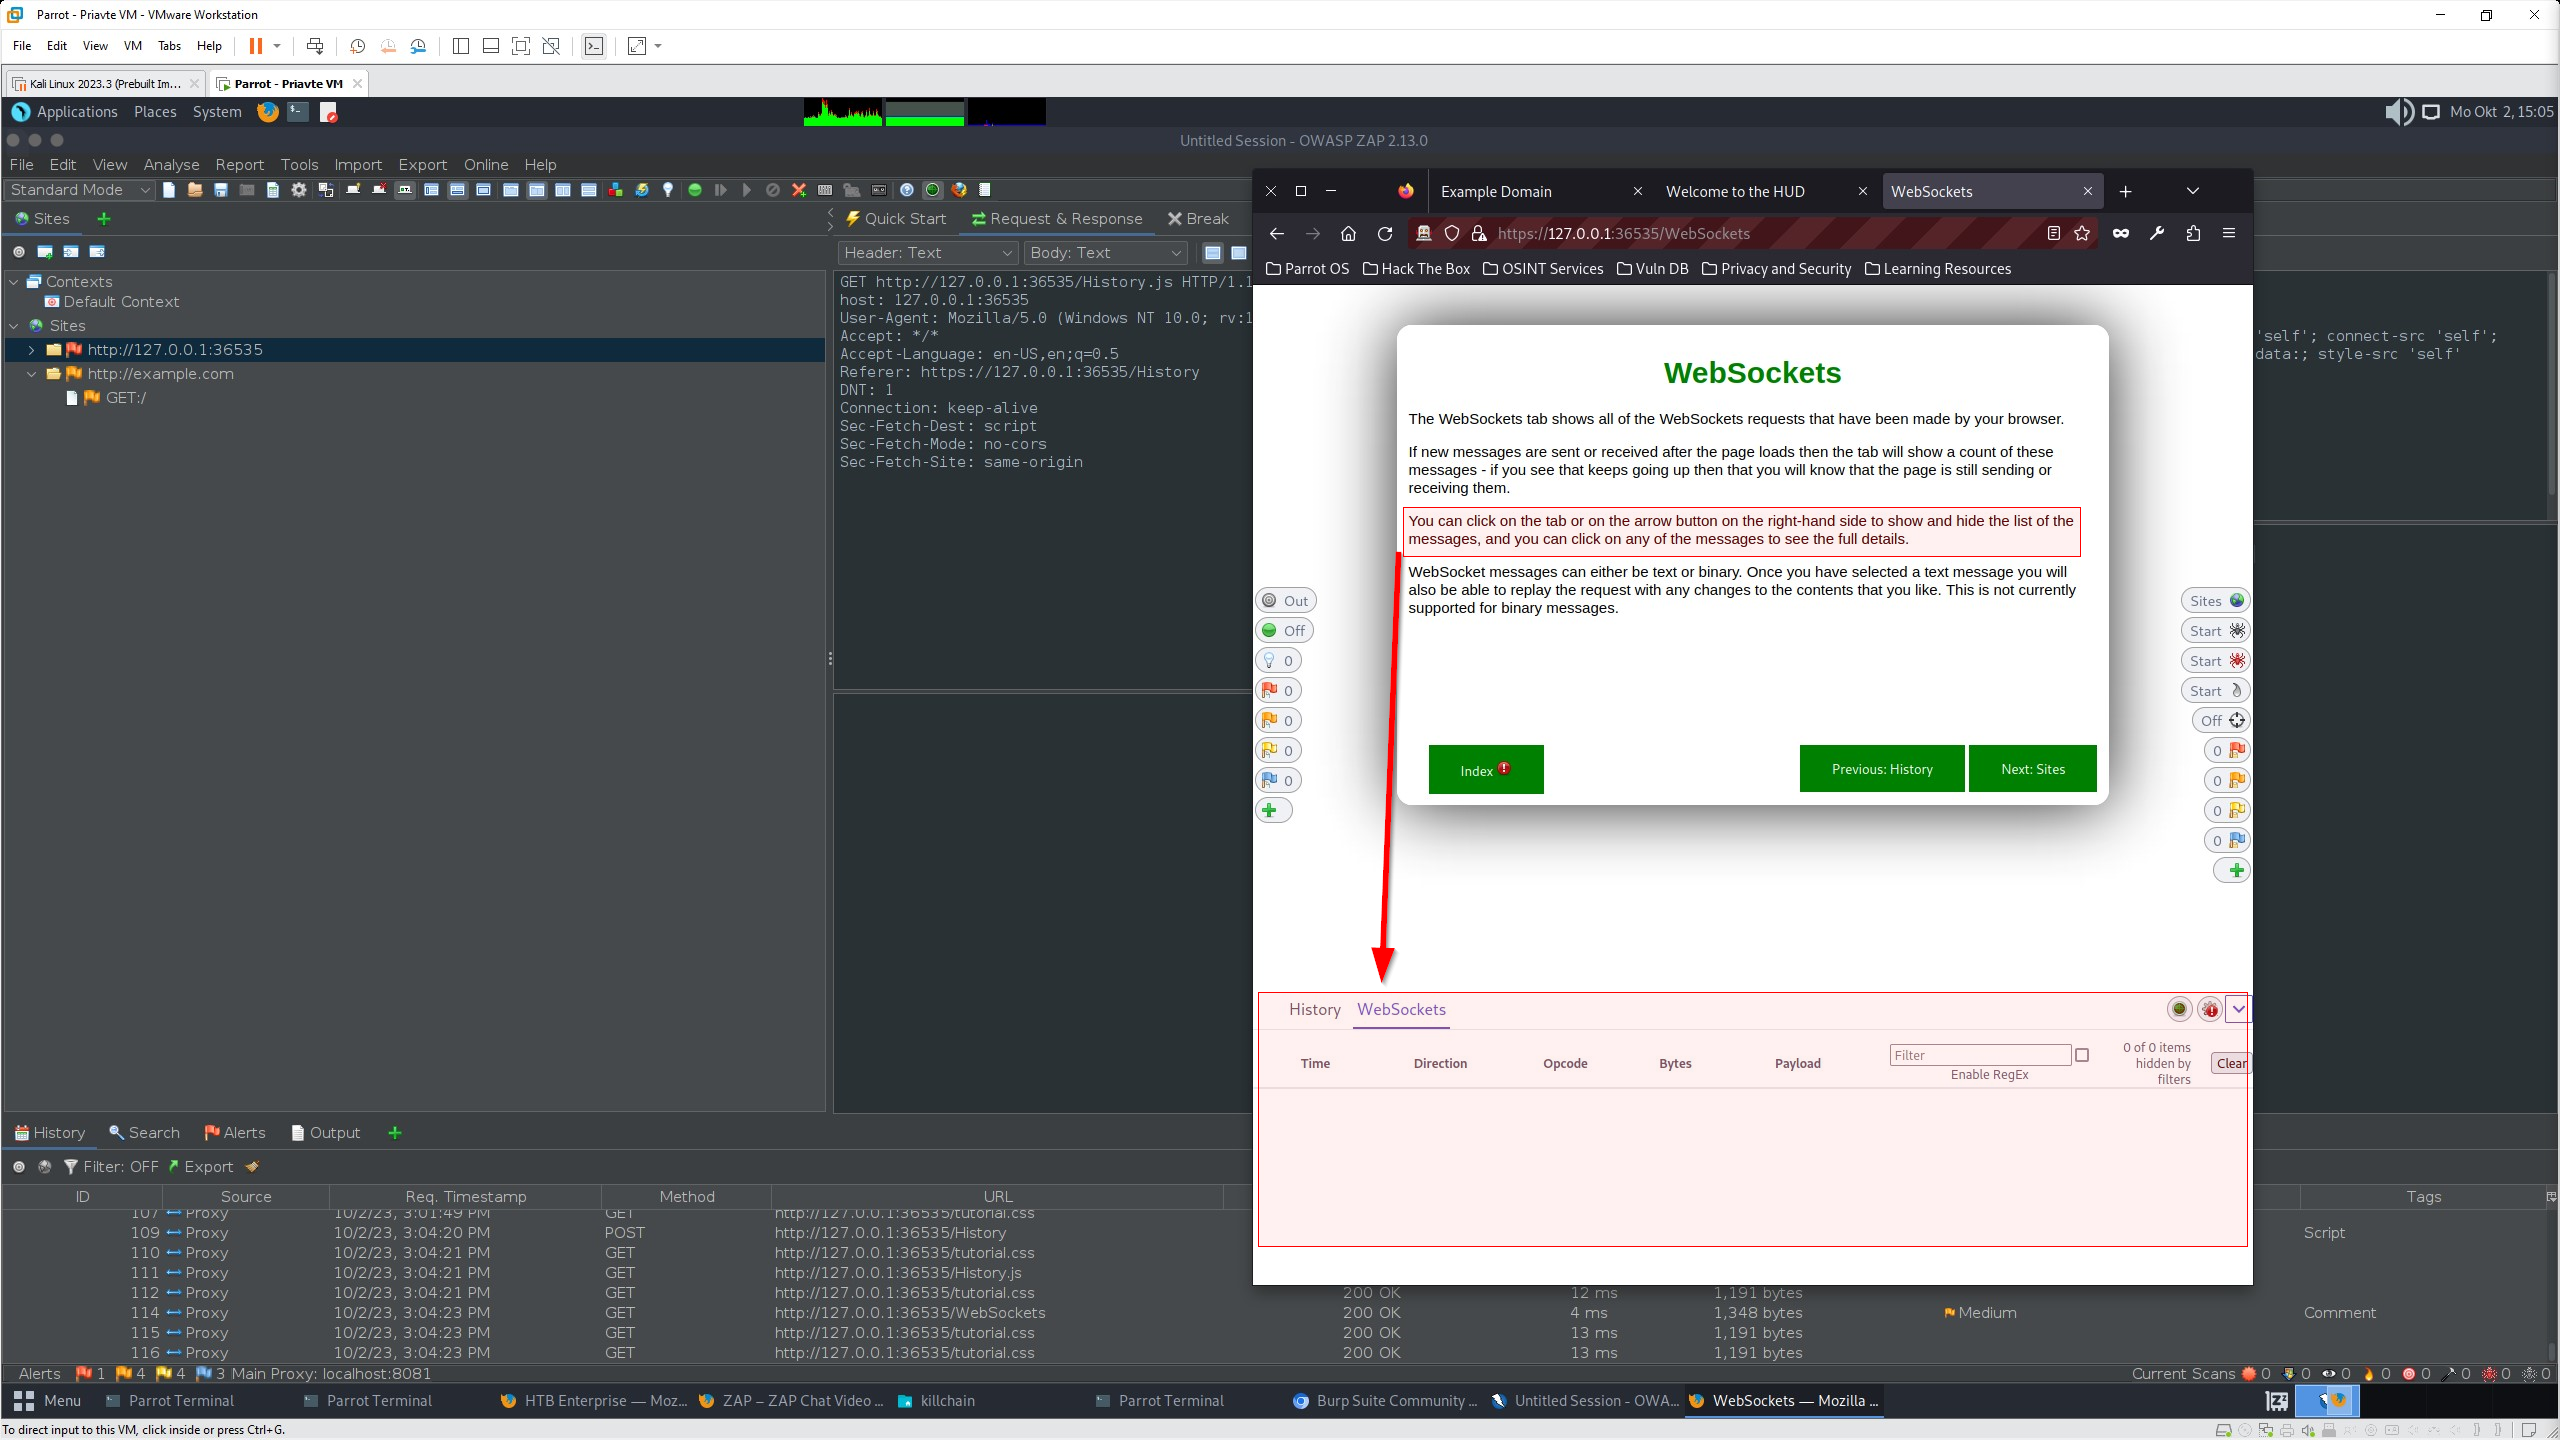Switch to the WebSockets tab in HUD panel
Viewport: 2560px width, 1440px height.
click(x=1401, y=1010)
